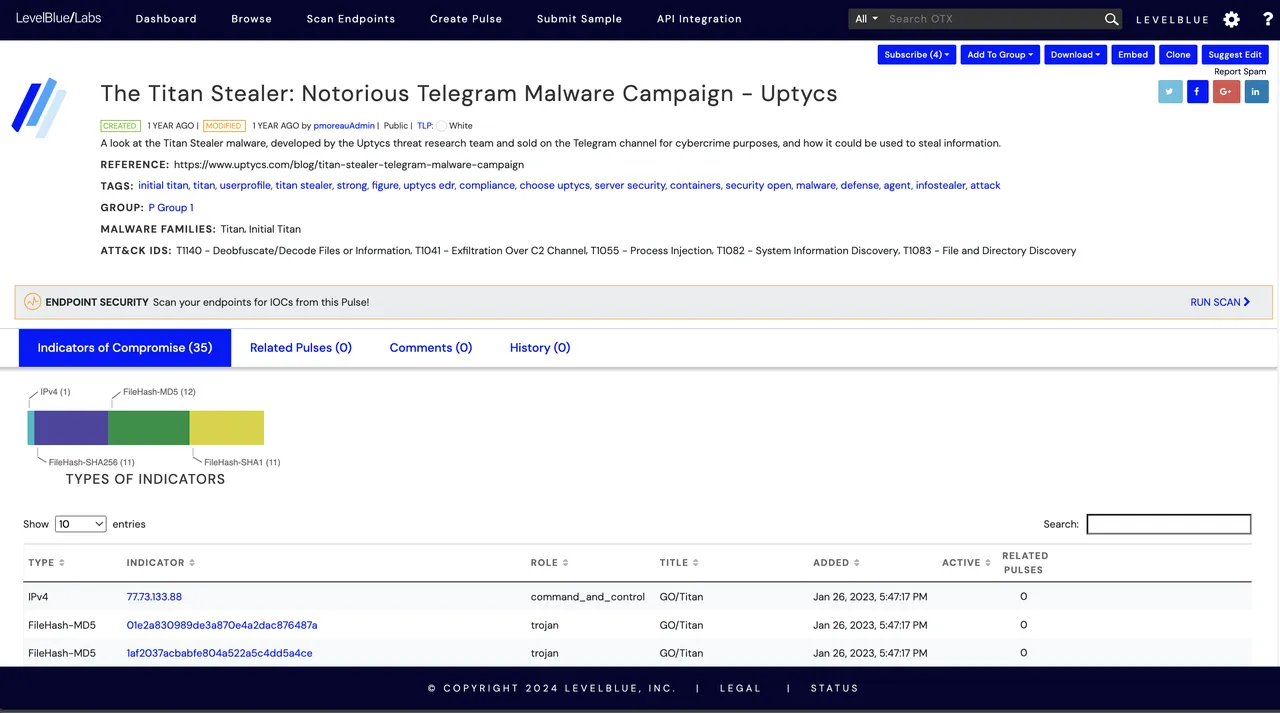Open hash 01e2a830989de3a870e4a2dac876487a
This screenshot has width=1280, height=713.
click(x=222, y=625)
